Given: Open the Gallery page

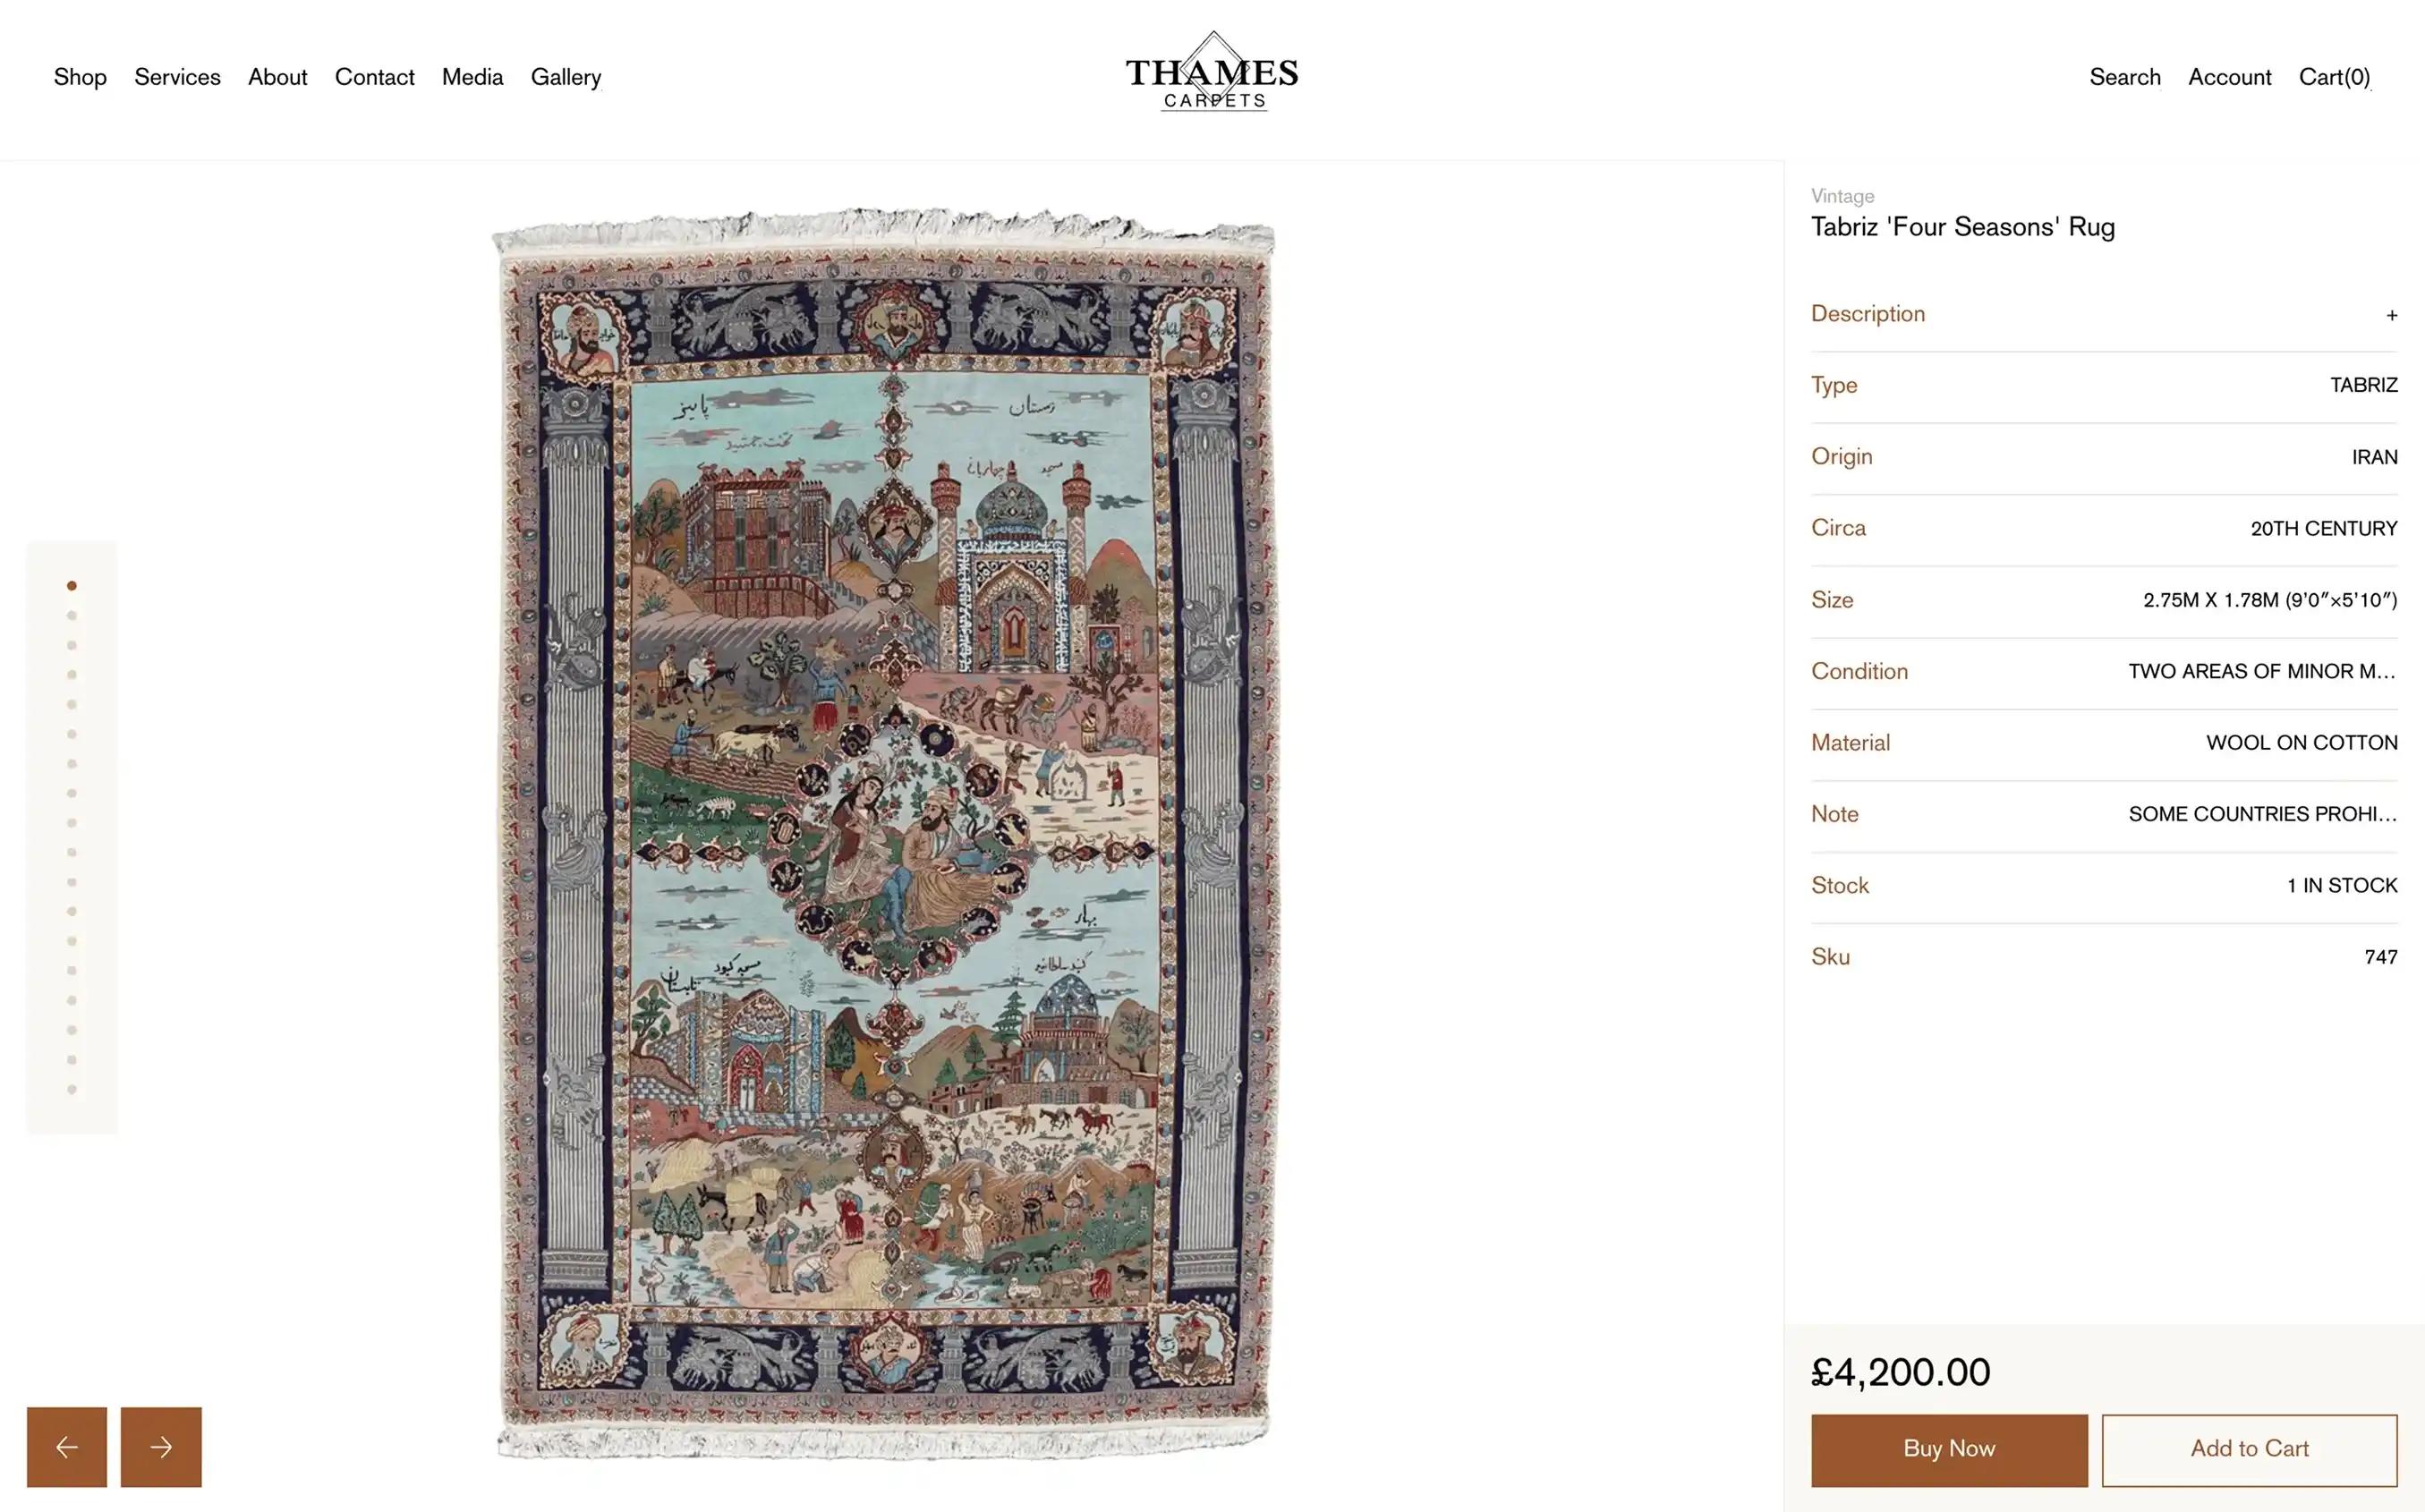Looking at the screenshot, I should tap(566, 77).
